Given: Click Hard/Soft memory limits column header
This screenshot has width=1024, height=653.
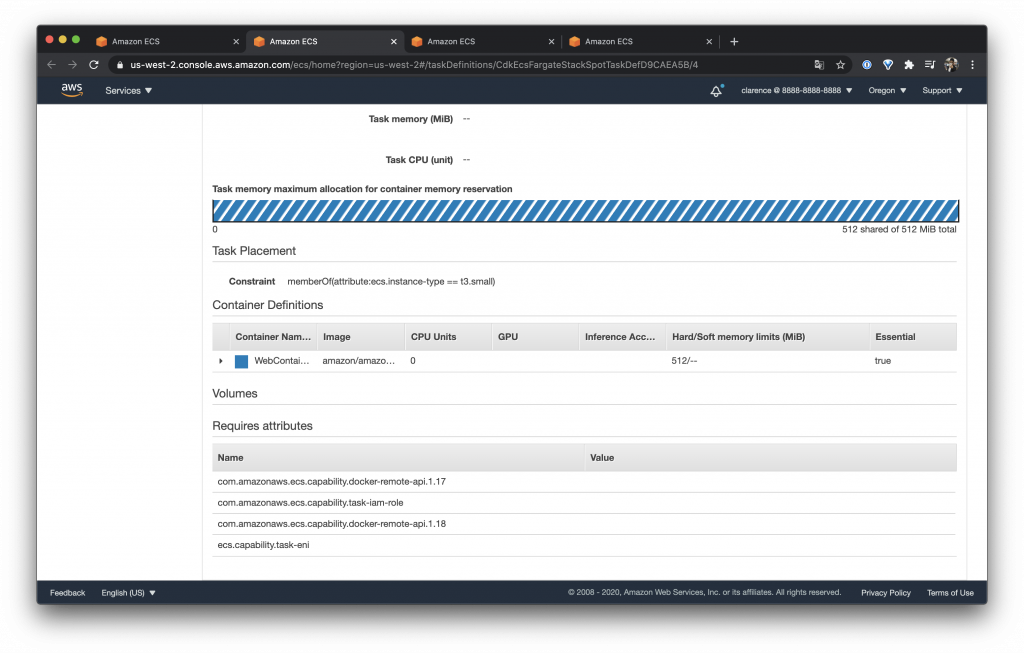Looking at the screenshot, I should pyautogui.click(x=767, y=337).
